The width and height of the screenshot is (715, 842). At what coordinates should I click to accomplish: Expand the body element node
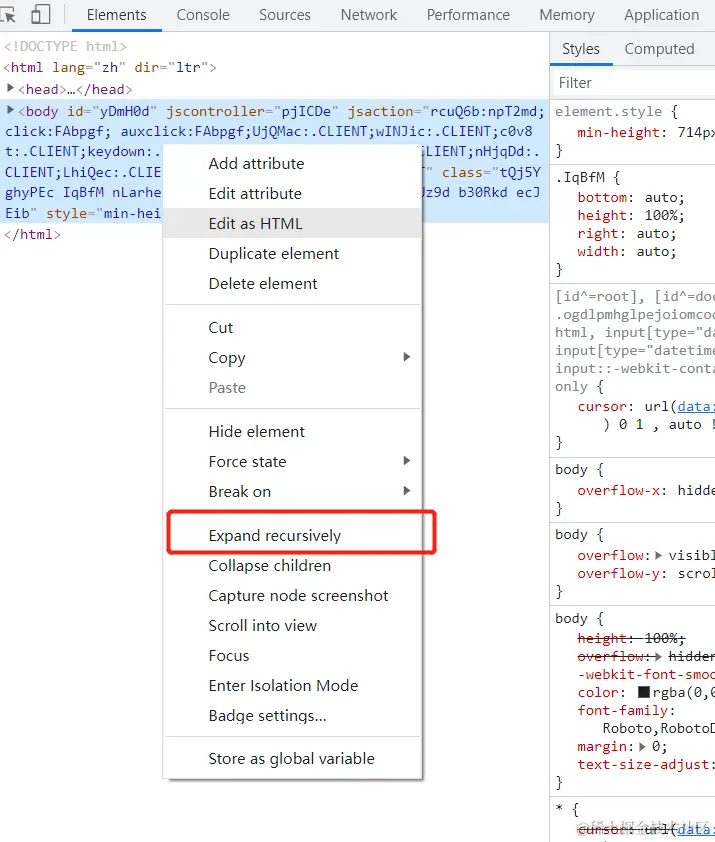[10, 110]
